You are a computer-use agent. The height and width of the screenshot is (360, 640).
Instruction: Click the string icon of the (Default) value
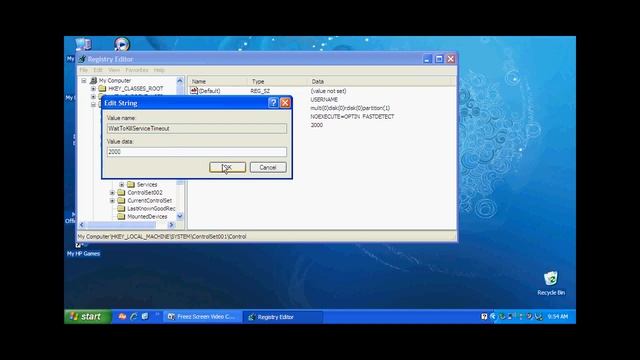194,91
